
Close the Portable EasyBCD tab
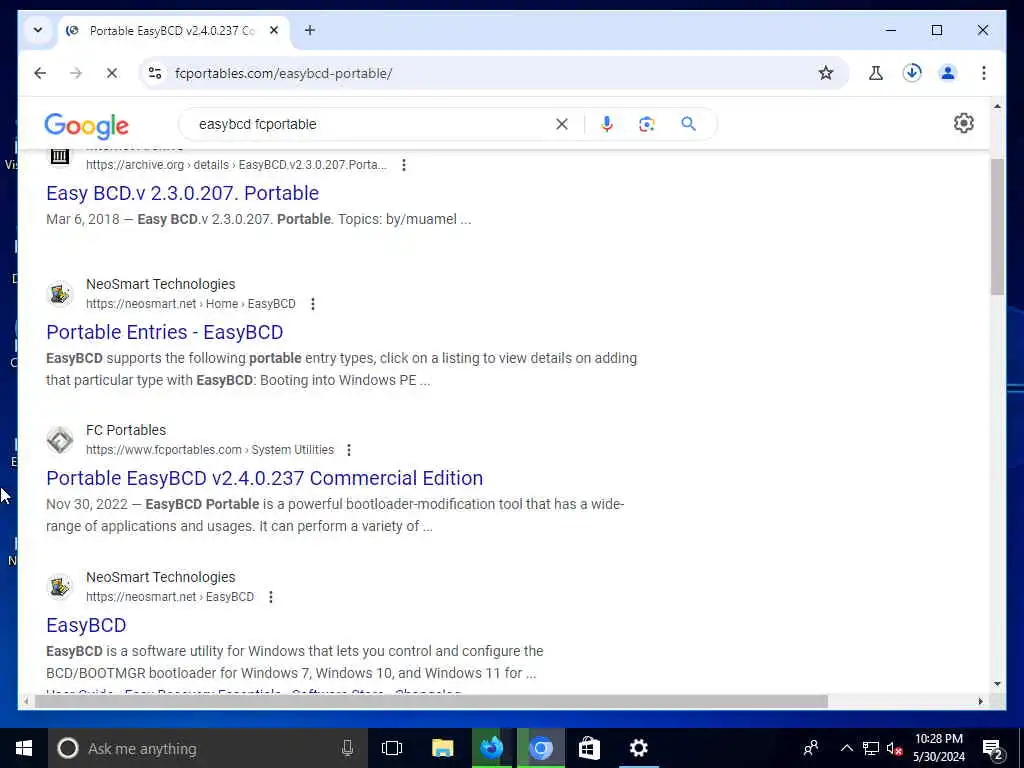click(274, 30)
